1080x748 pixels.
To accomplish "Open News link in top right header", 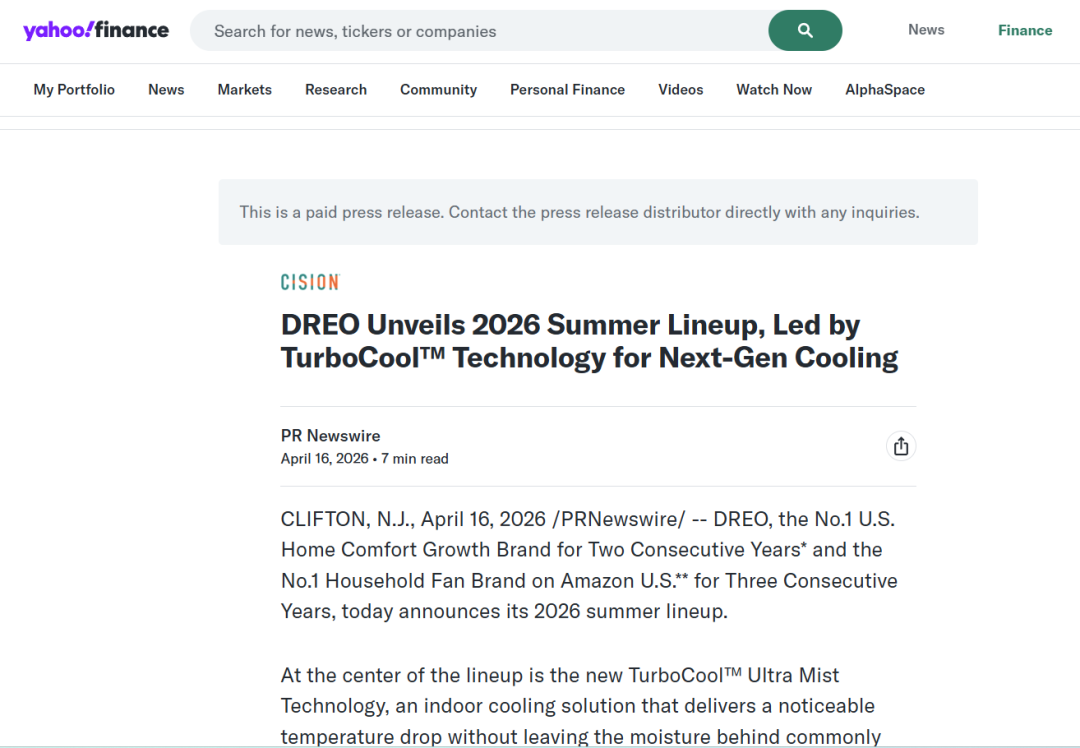I will tap(926, 30).
